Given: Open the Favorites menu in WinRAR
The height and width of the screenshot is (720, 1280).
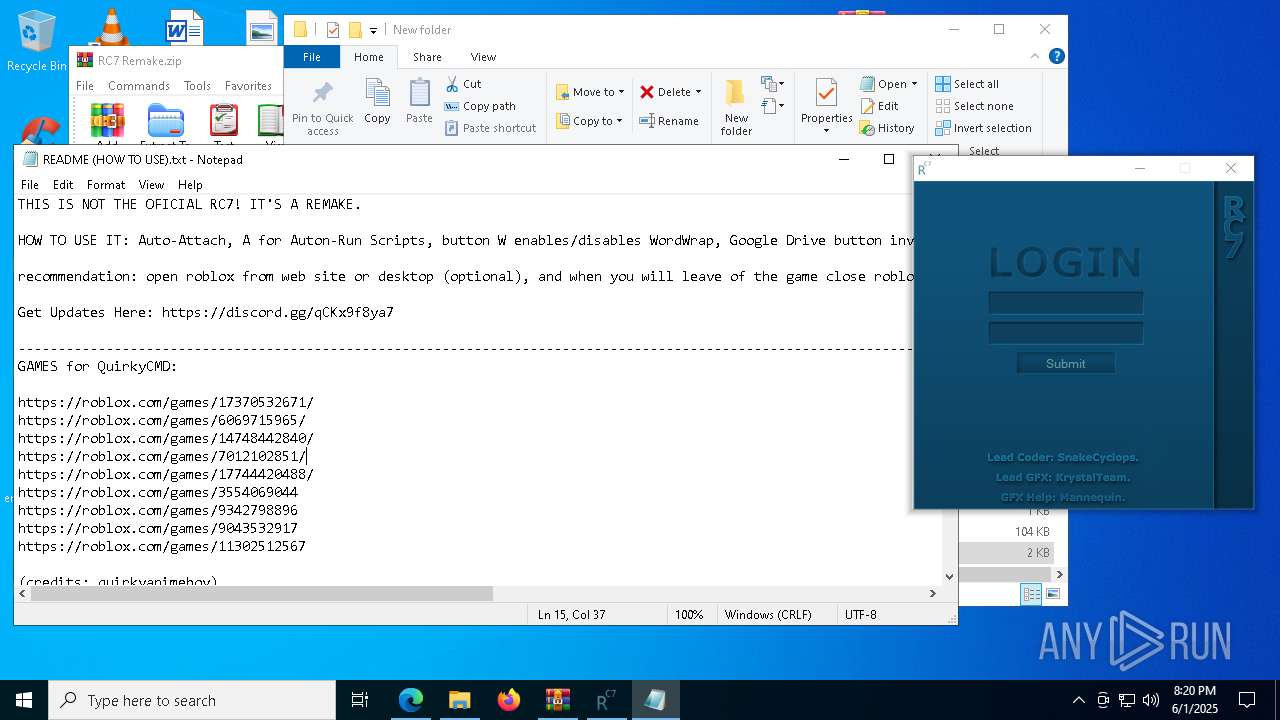Looking at the screenshot, I should tap(248, 86).
